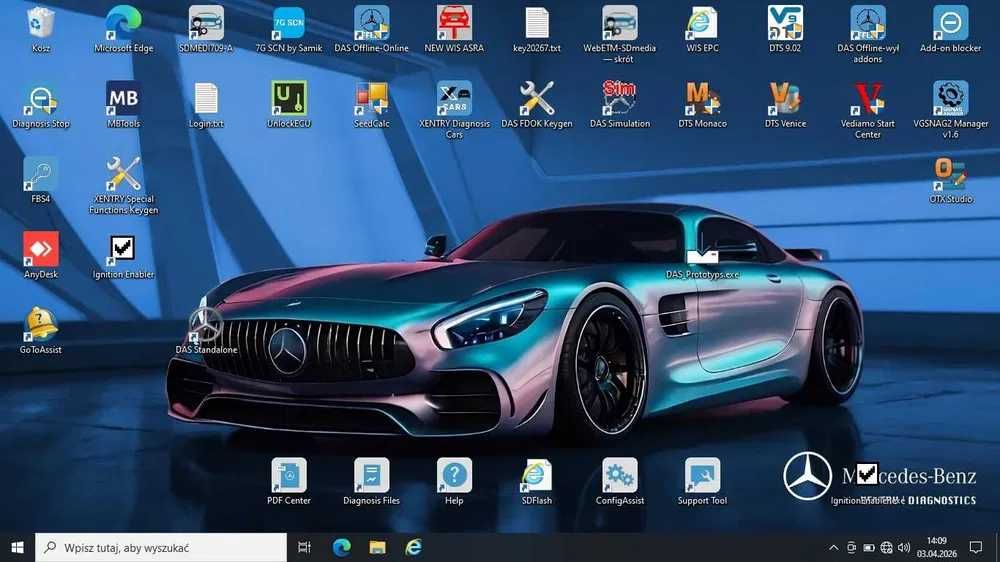Screen dimensions: 1000x562
Task: Open the Kosz recycle bin icon
Action: point(41,23)
